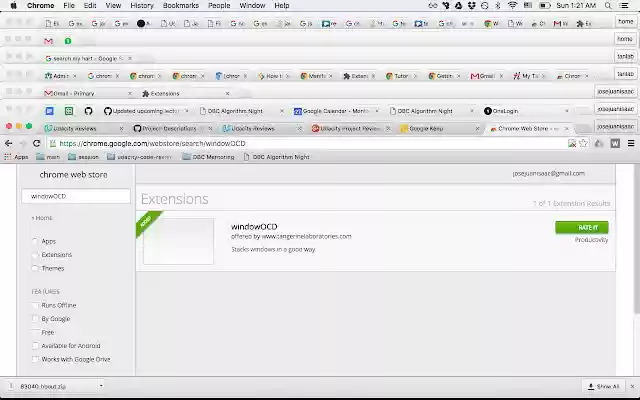Open the josejuanisaac@gmail.com account link

(548, 173)
